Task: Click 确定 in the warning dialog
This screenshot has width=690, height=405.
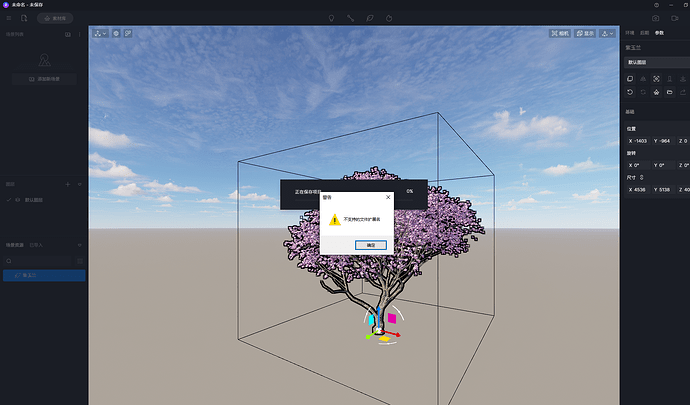Action: pos(370,244)
